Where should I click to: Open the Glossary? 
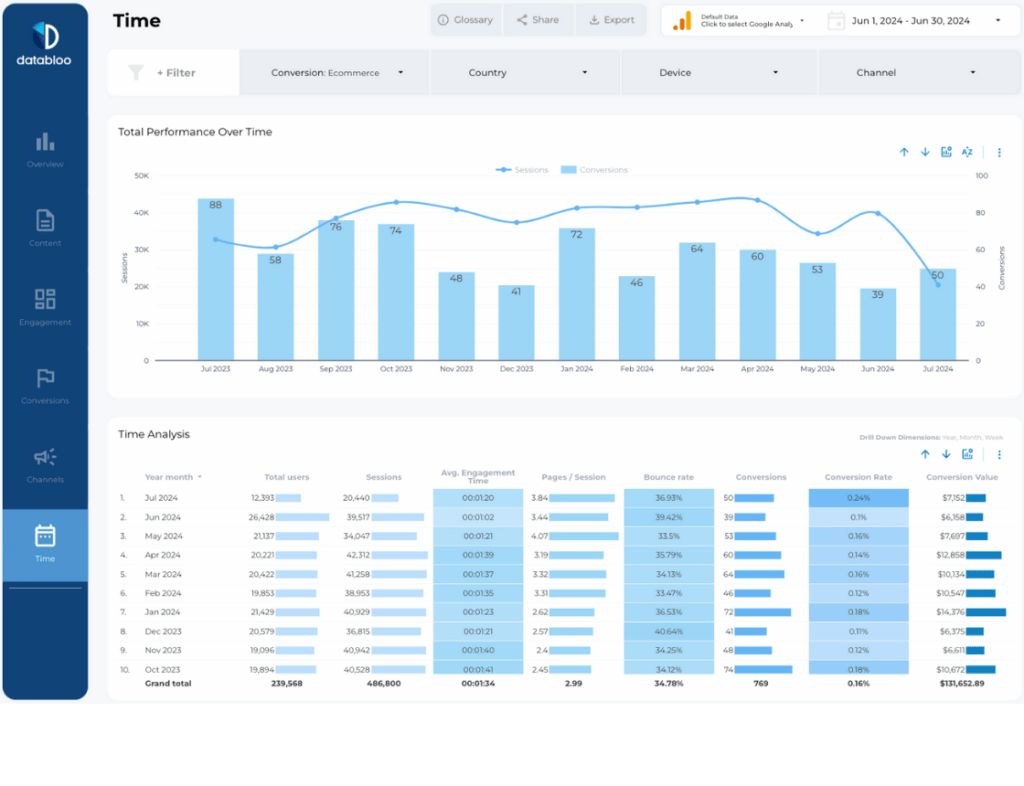click(465, 19)
